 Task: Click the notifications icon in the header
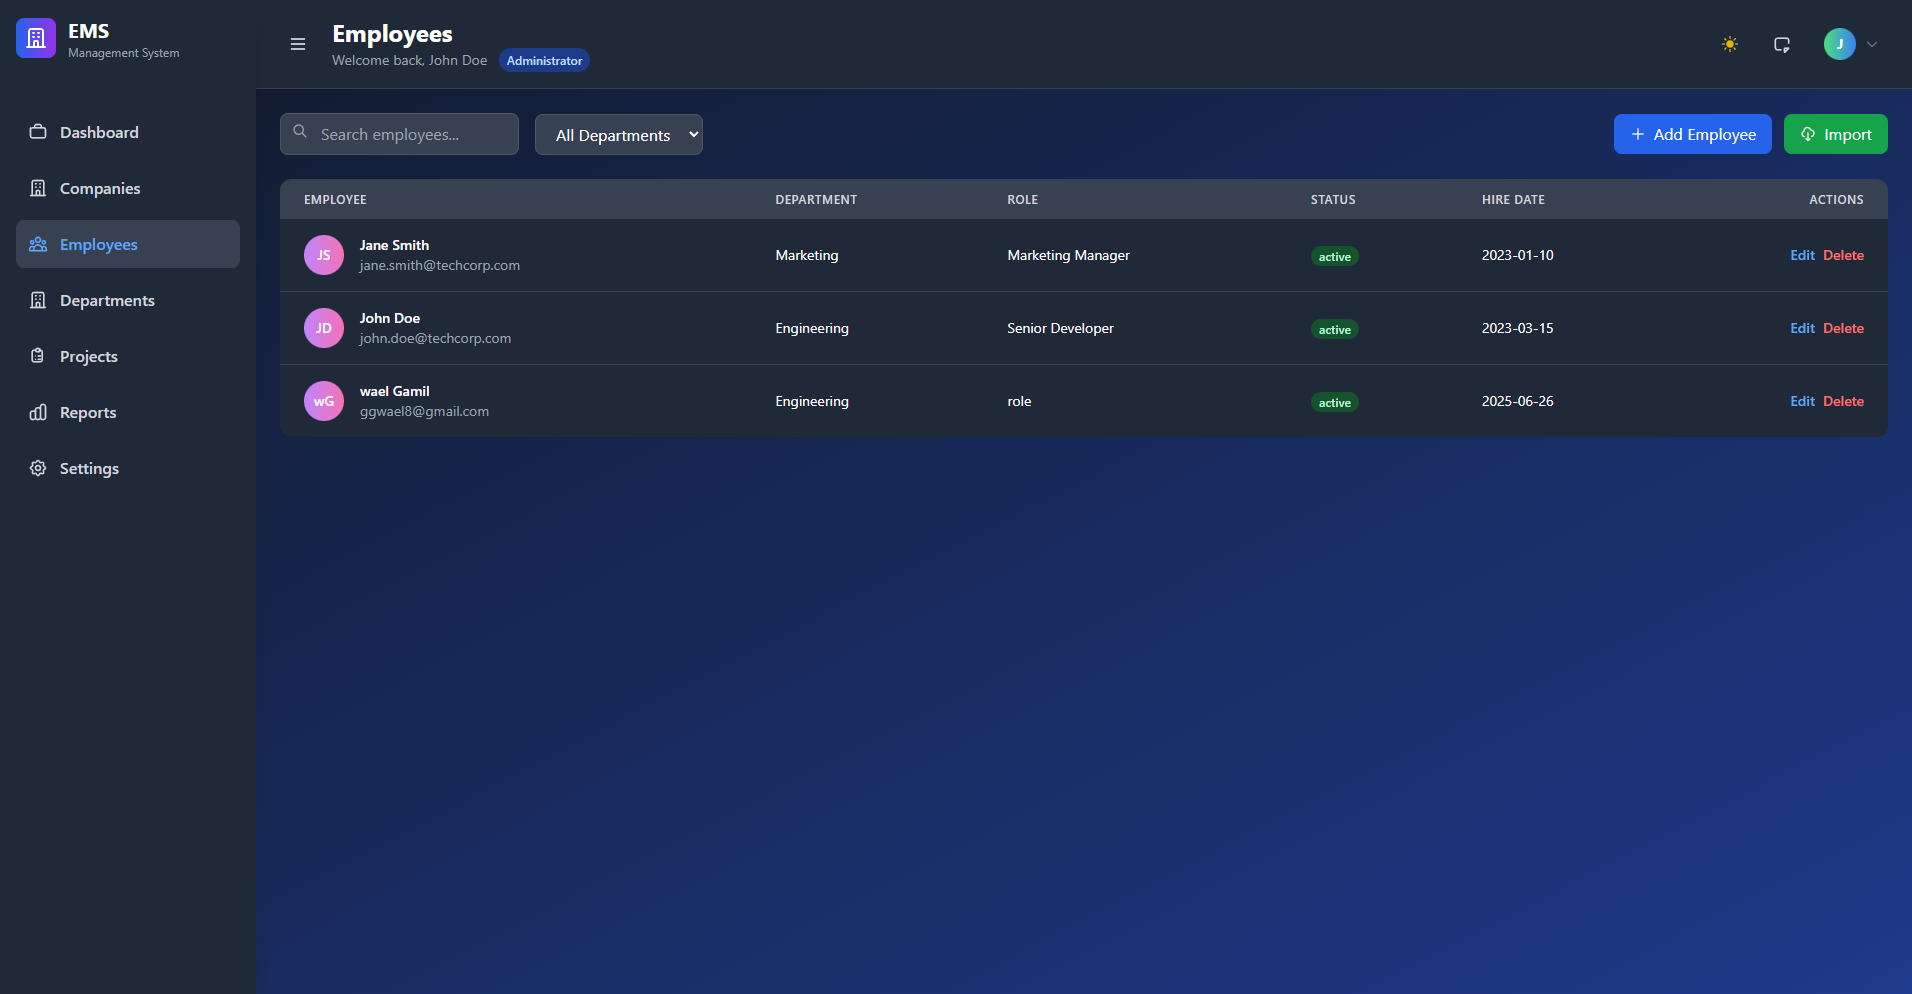tap(1782, 44)
